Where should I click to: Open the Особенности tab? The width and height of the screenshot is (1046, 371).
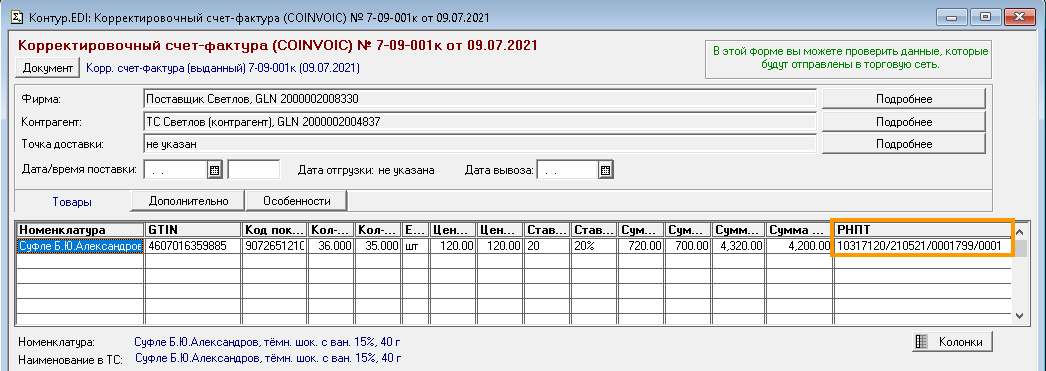pos(297,201)
